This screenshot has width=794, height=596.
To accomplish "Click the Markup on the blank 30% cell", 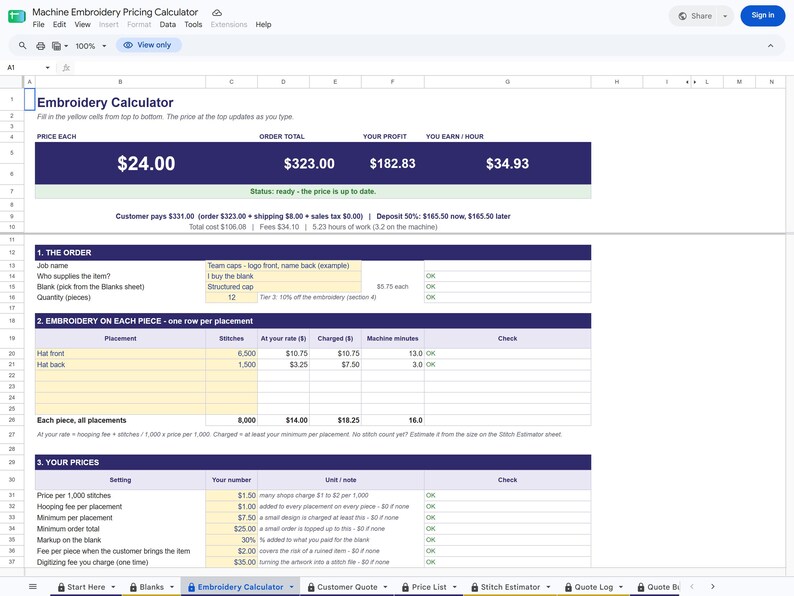I will 231,540.
